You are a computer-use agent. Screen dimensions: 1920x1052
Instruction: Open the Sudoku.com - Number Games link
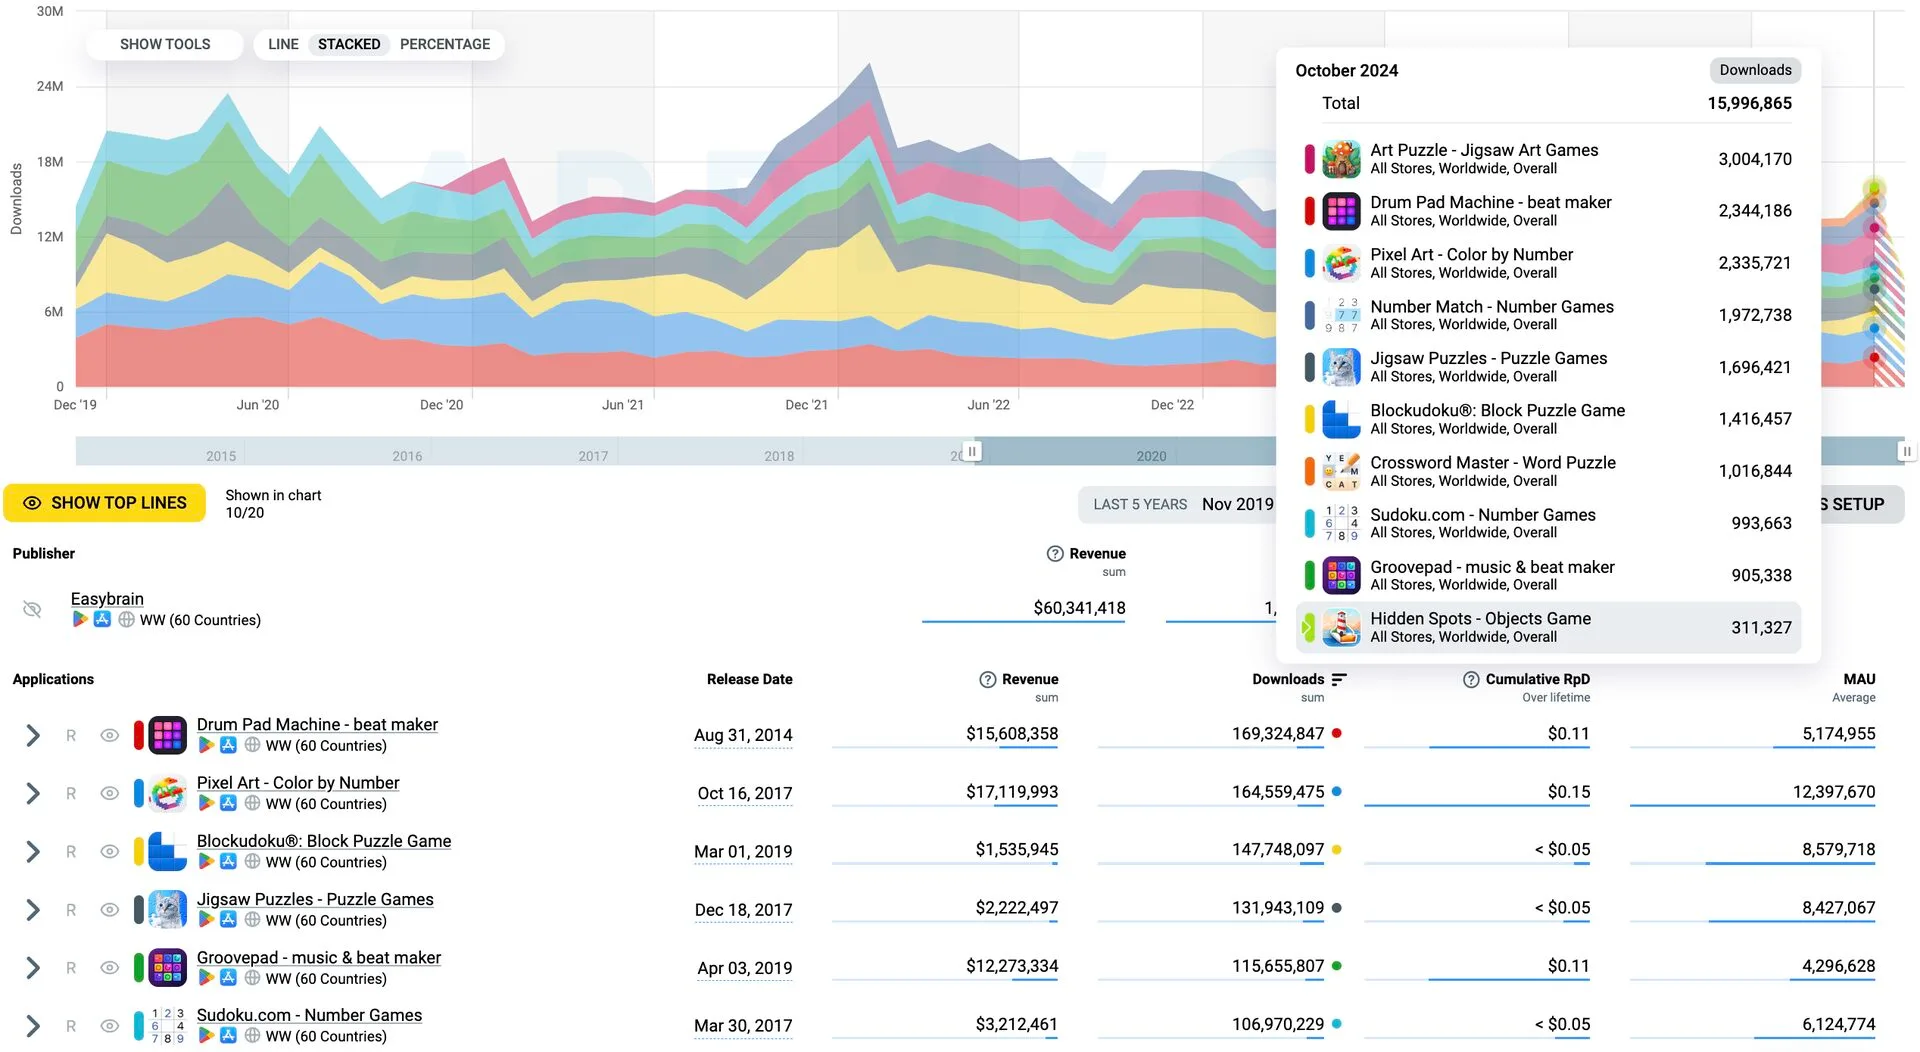point(309,1015)
